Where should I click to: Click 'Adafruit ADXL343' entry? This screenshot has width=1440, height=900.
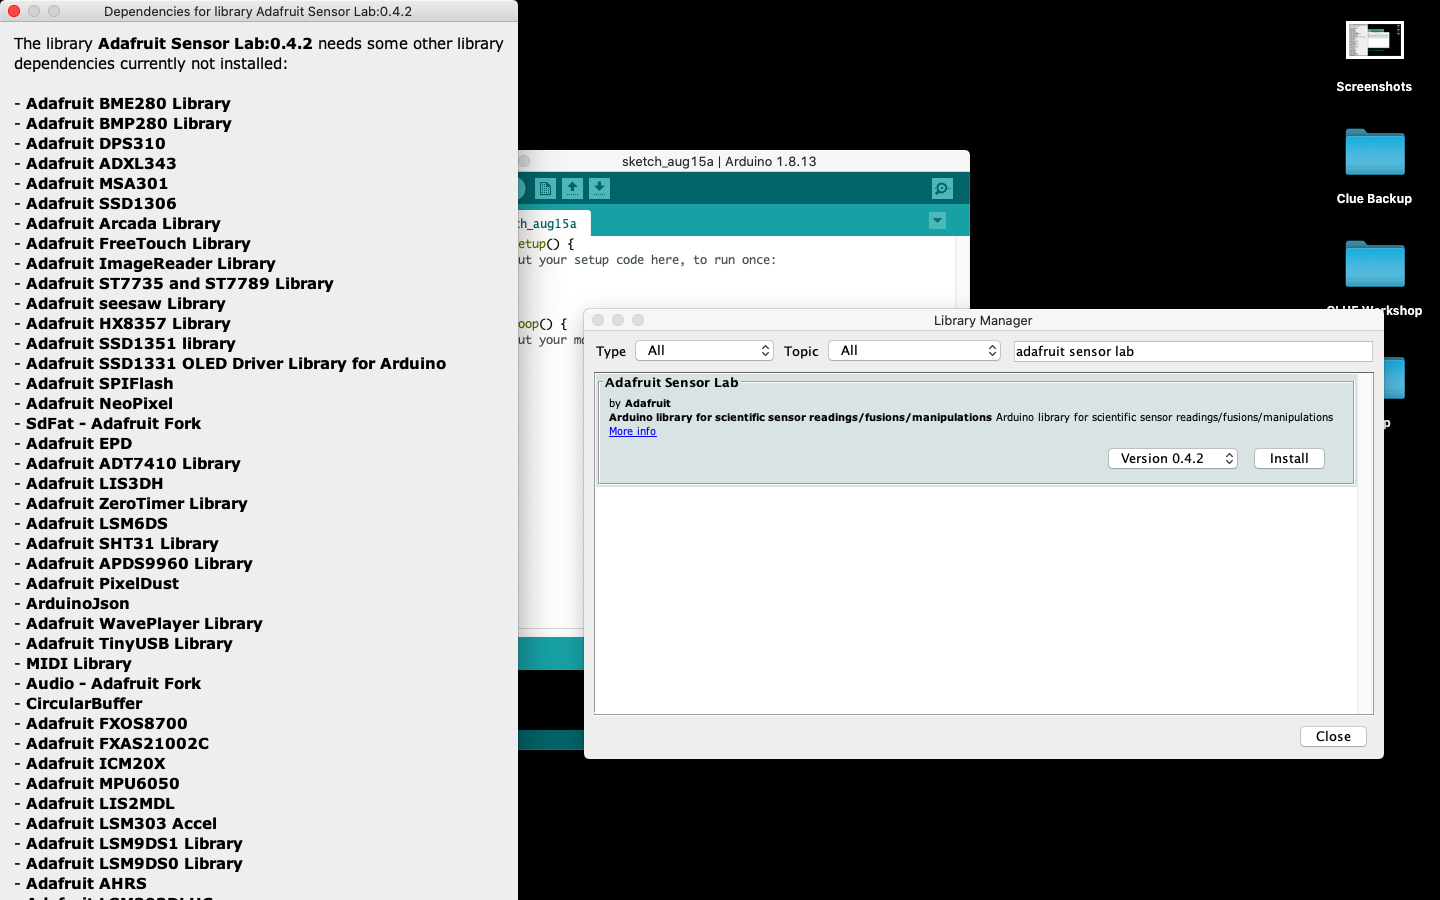tap(101, 163)
